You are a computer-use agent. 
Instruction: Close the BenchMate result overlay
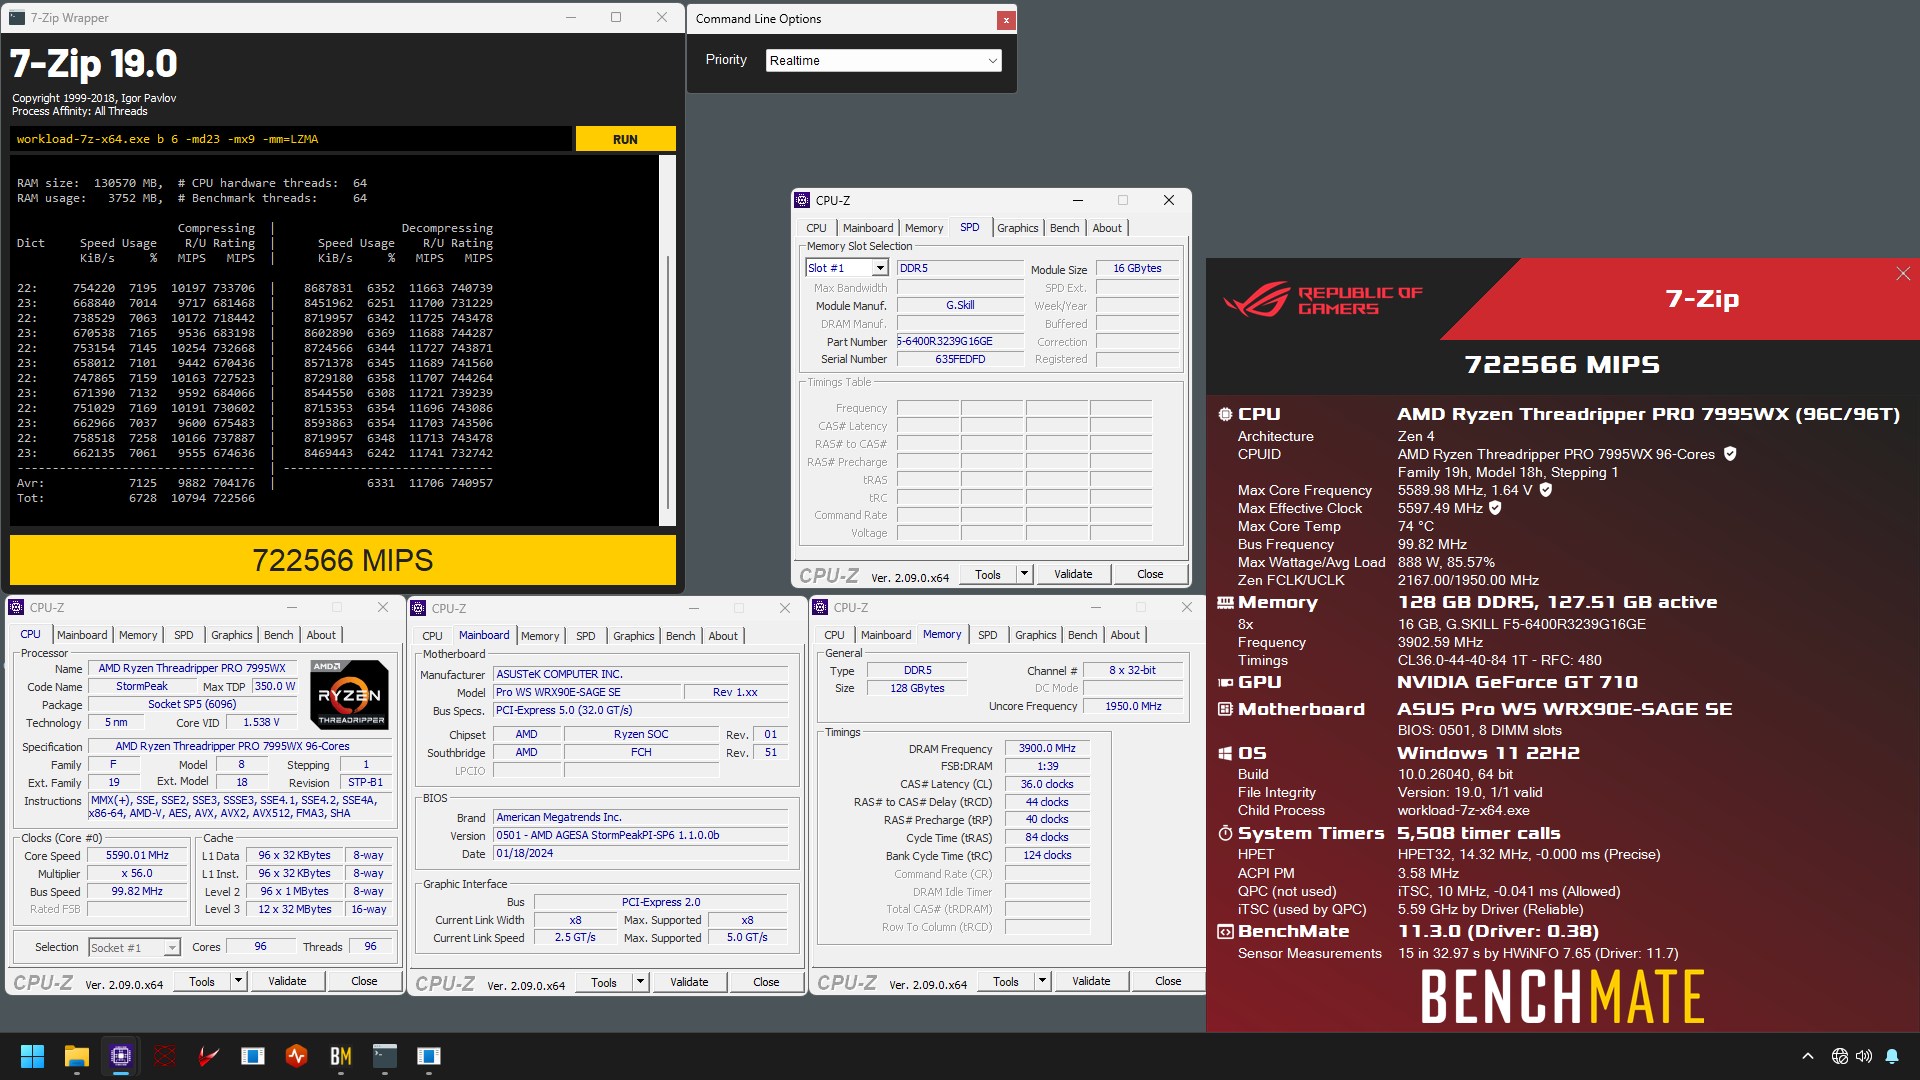point(1903,274)
